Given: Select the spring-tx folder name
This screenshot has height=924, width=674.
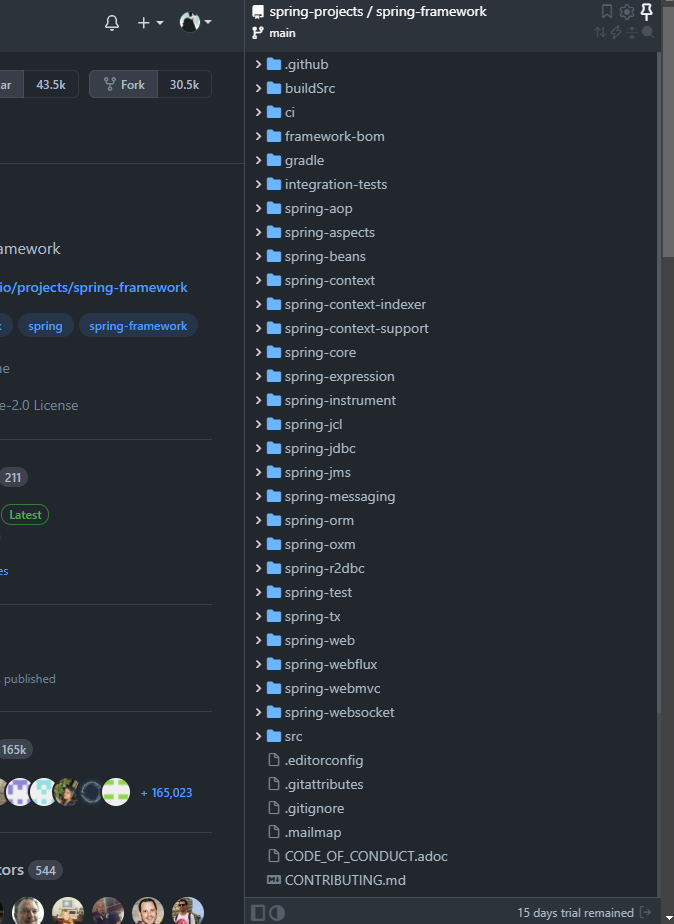Looking at the screenshot, I should (x=312, y=616).
